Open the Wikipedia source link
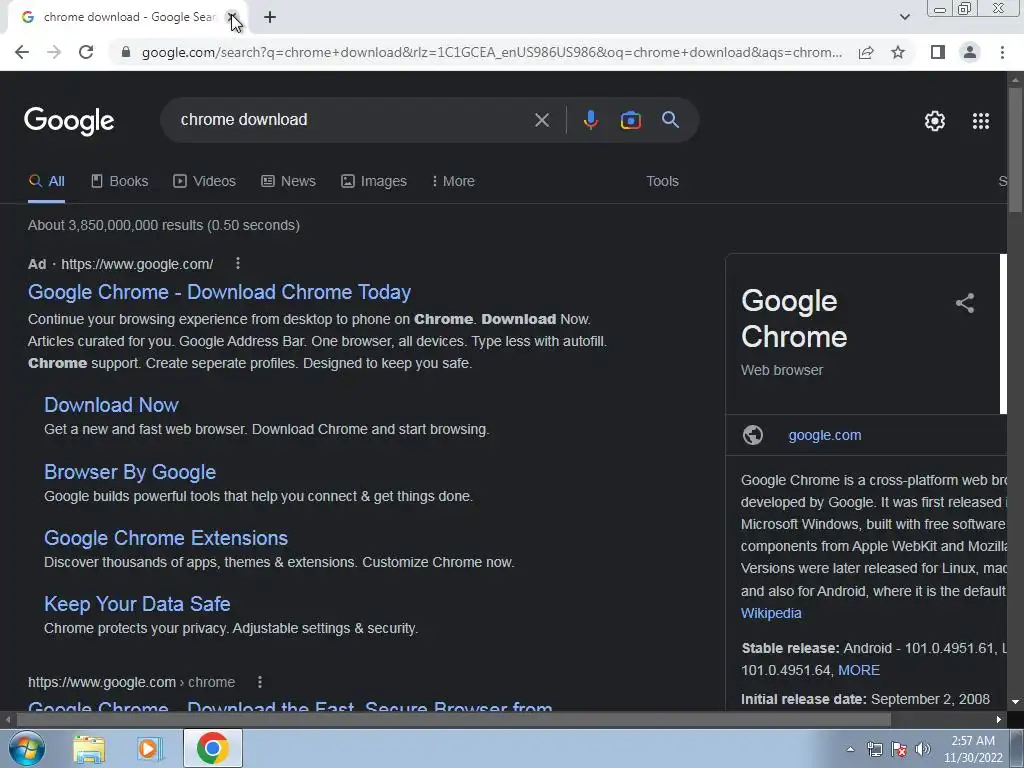Viewport: 1024px width, 768px height. pyautogui.click(x=771, y=613)
